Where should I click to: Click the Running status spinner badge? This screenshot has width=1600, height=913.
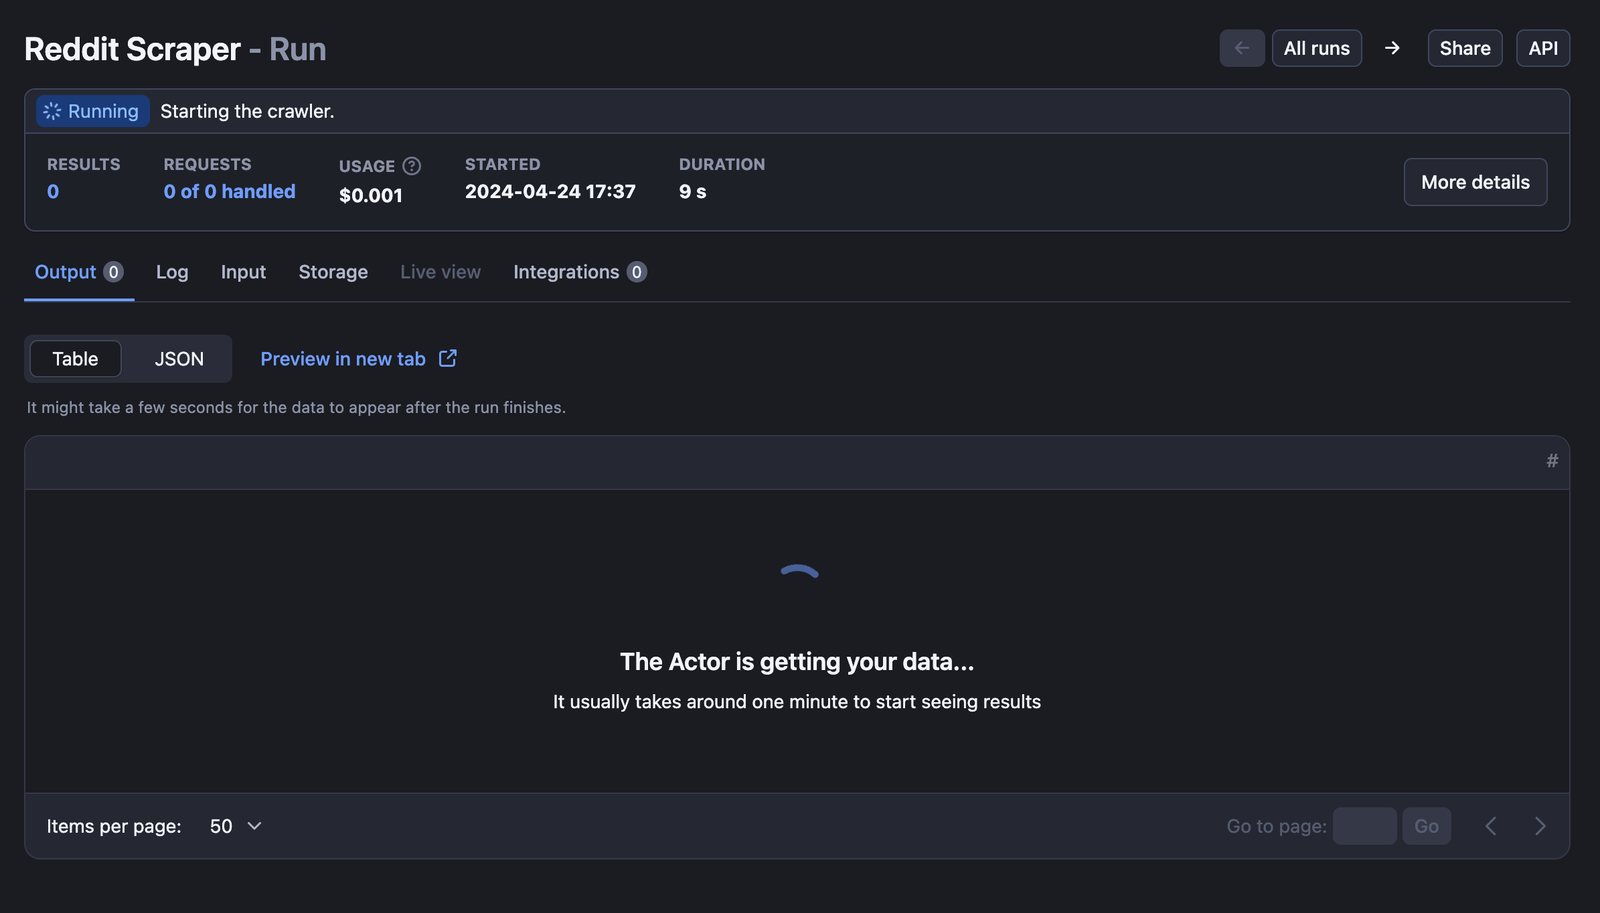click(92, 111)
